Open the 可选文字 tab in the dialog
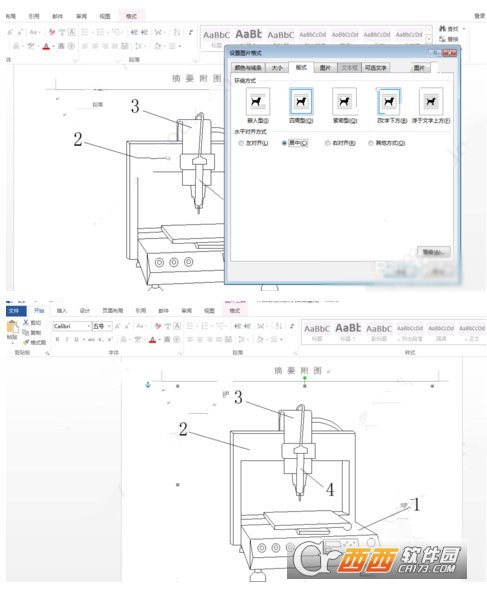Viewport: 487px width, 589px height. 375,68
